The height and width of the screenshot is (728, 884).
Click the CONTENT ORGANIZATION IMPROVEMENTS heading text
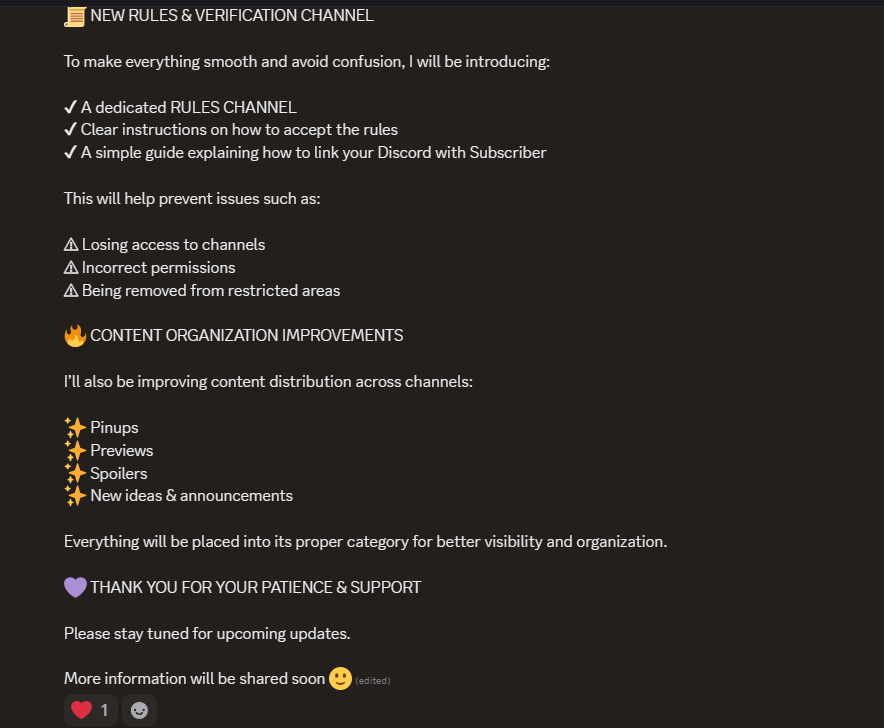246,336
